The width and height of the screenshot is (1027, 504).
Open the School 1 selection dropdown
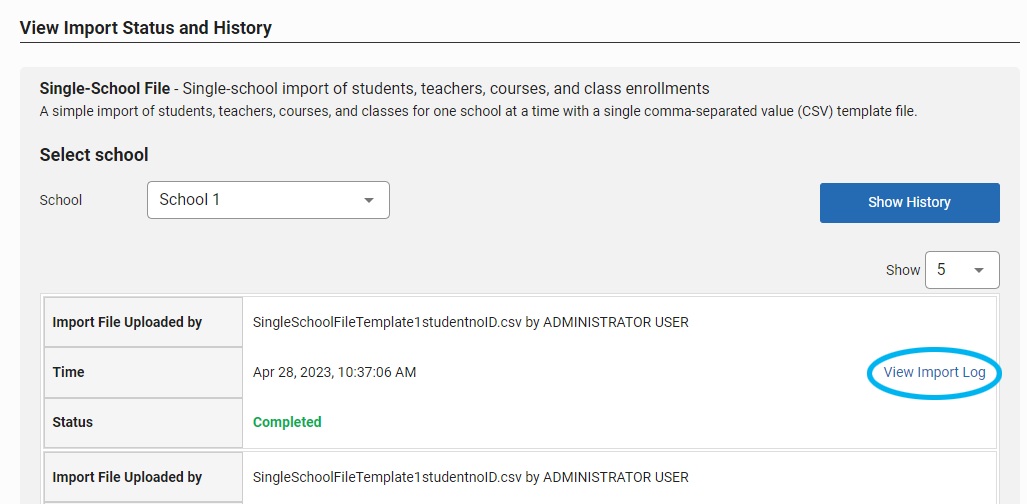coord(268,200)
